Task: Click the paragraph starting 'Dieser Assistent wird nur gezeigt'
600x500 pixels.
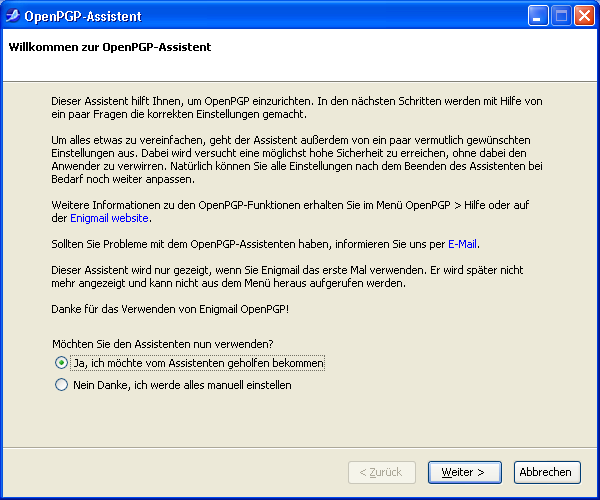Action: 287,277
